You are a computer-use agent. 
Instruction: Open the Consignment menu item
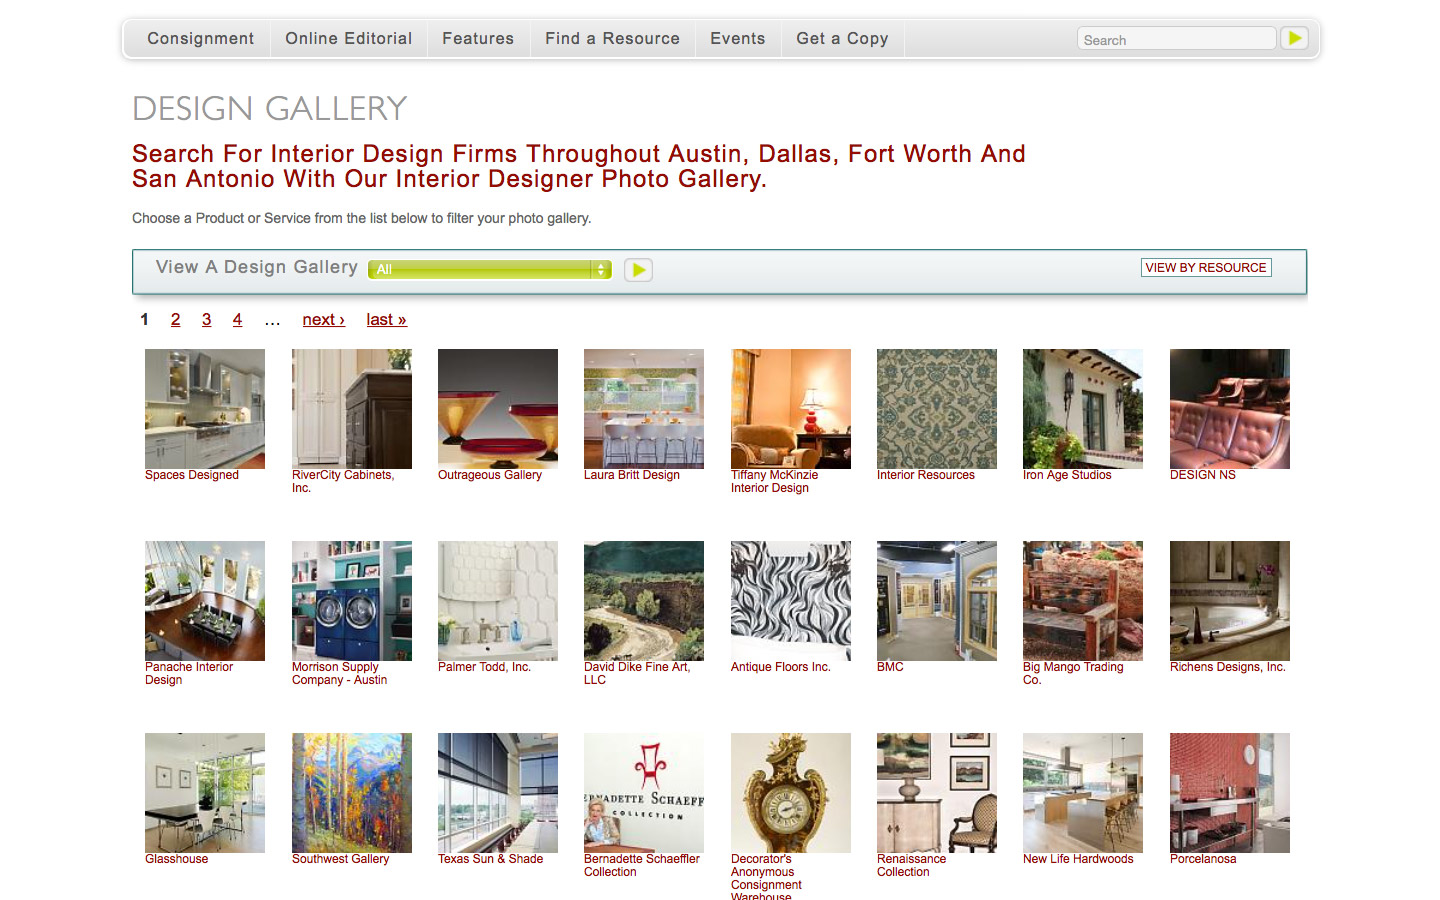[200, 39]
